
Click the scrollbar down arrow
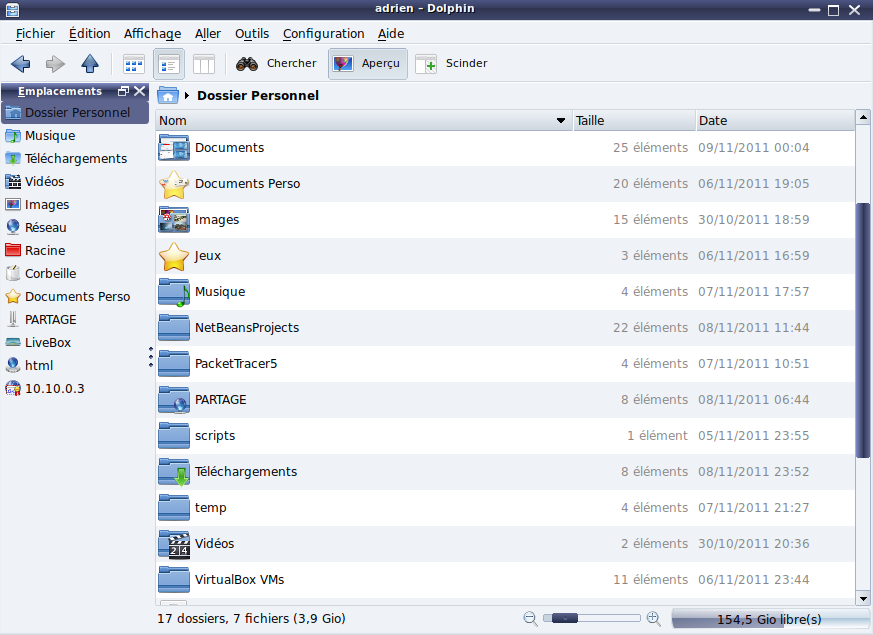click(x=863, y=599)
